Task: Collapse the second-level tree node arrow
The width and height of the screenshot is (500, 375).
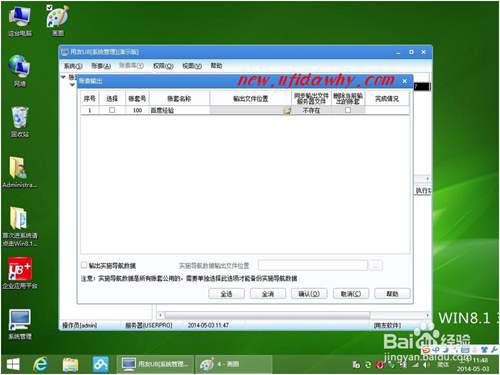Action: point(72,85)
